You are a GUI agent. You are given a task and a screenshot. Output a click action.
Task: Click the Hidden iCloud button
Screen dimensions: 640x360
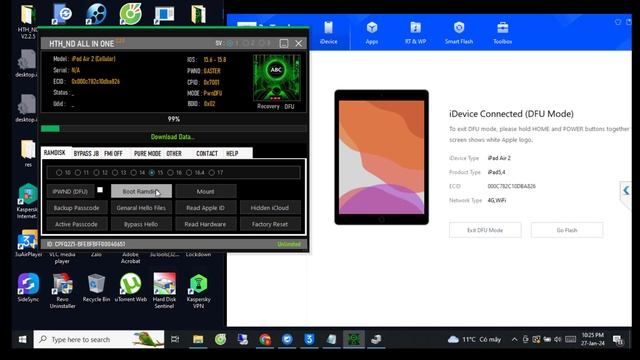(270, 208)
